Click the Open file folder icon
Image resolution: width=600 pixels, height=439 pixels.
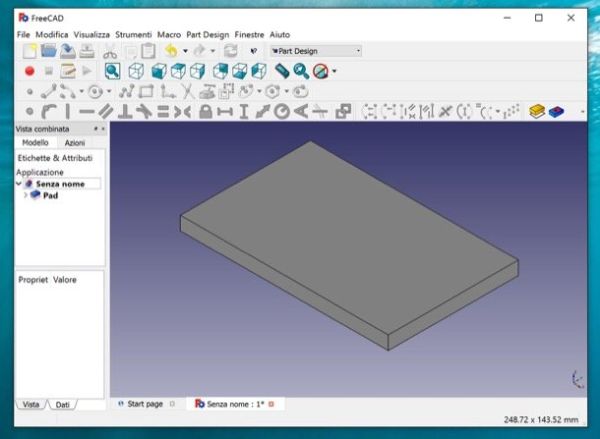point(48,51)
